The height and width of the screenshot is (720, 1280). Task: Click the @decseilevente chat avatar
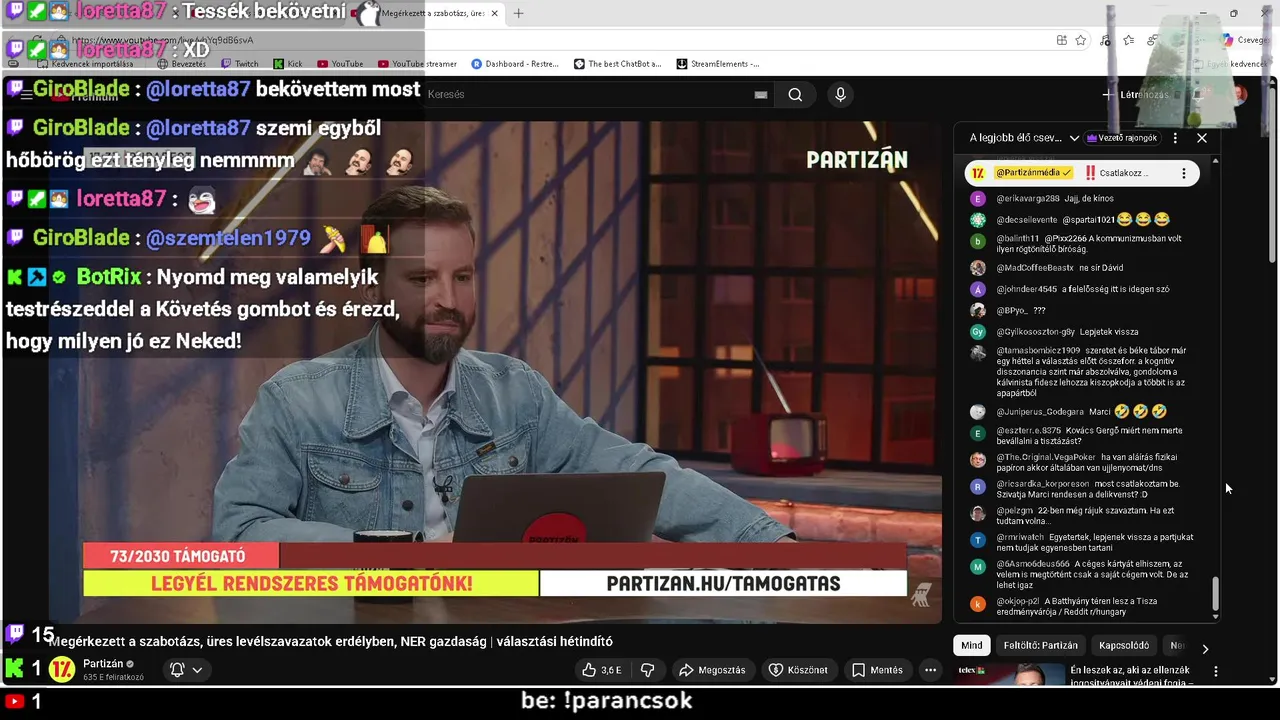click(978, 220)
